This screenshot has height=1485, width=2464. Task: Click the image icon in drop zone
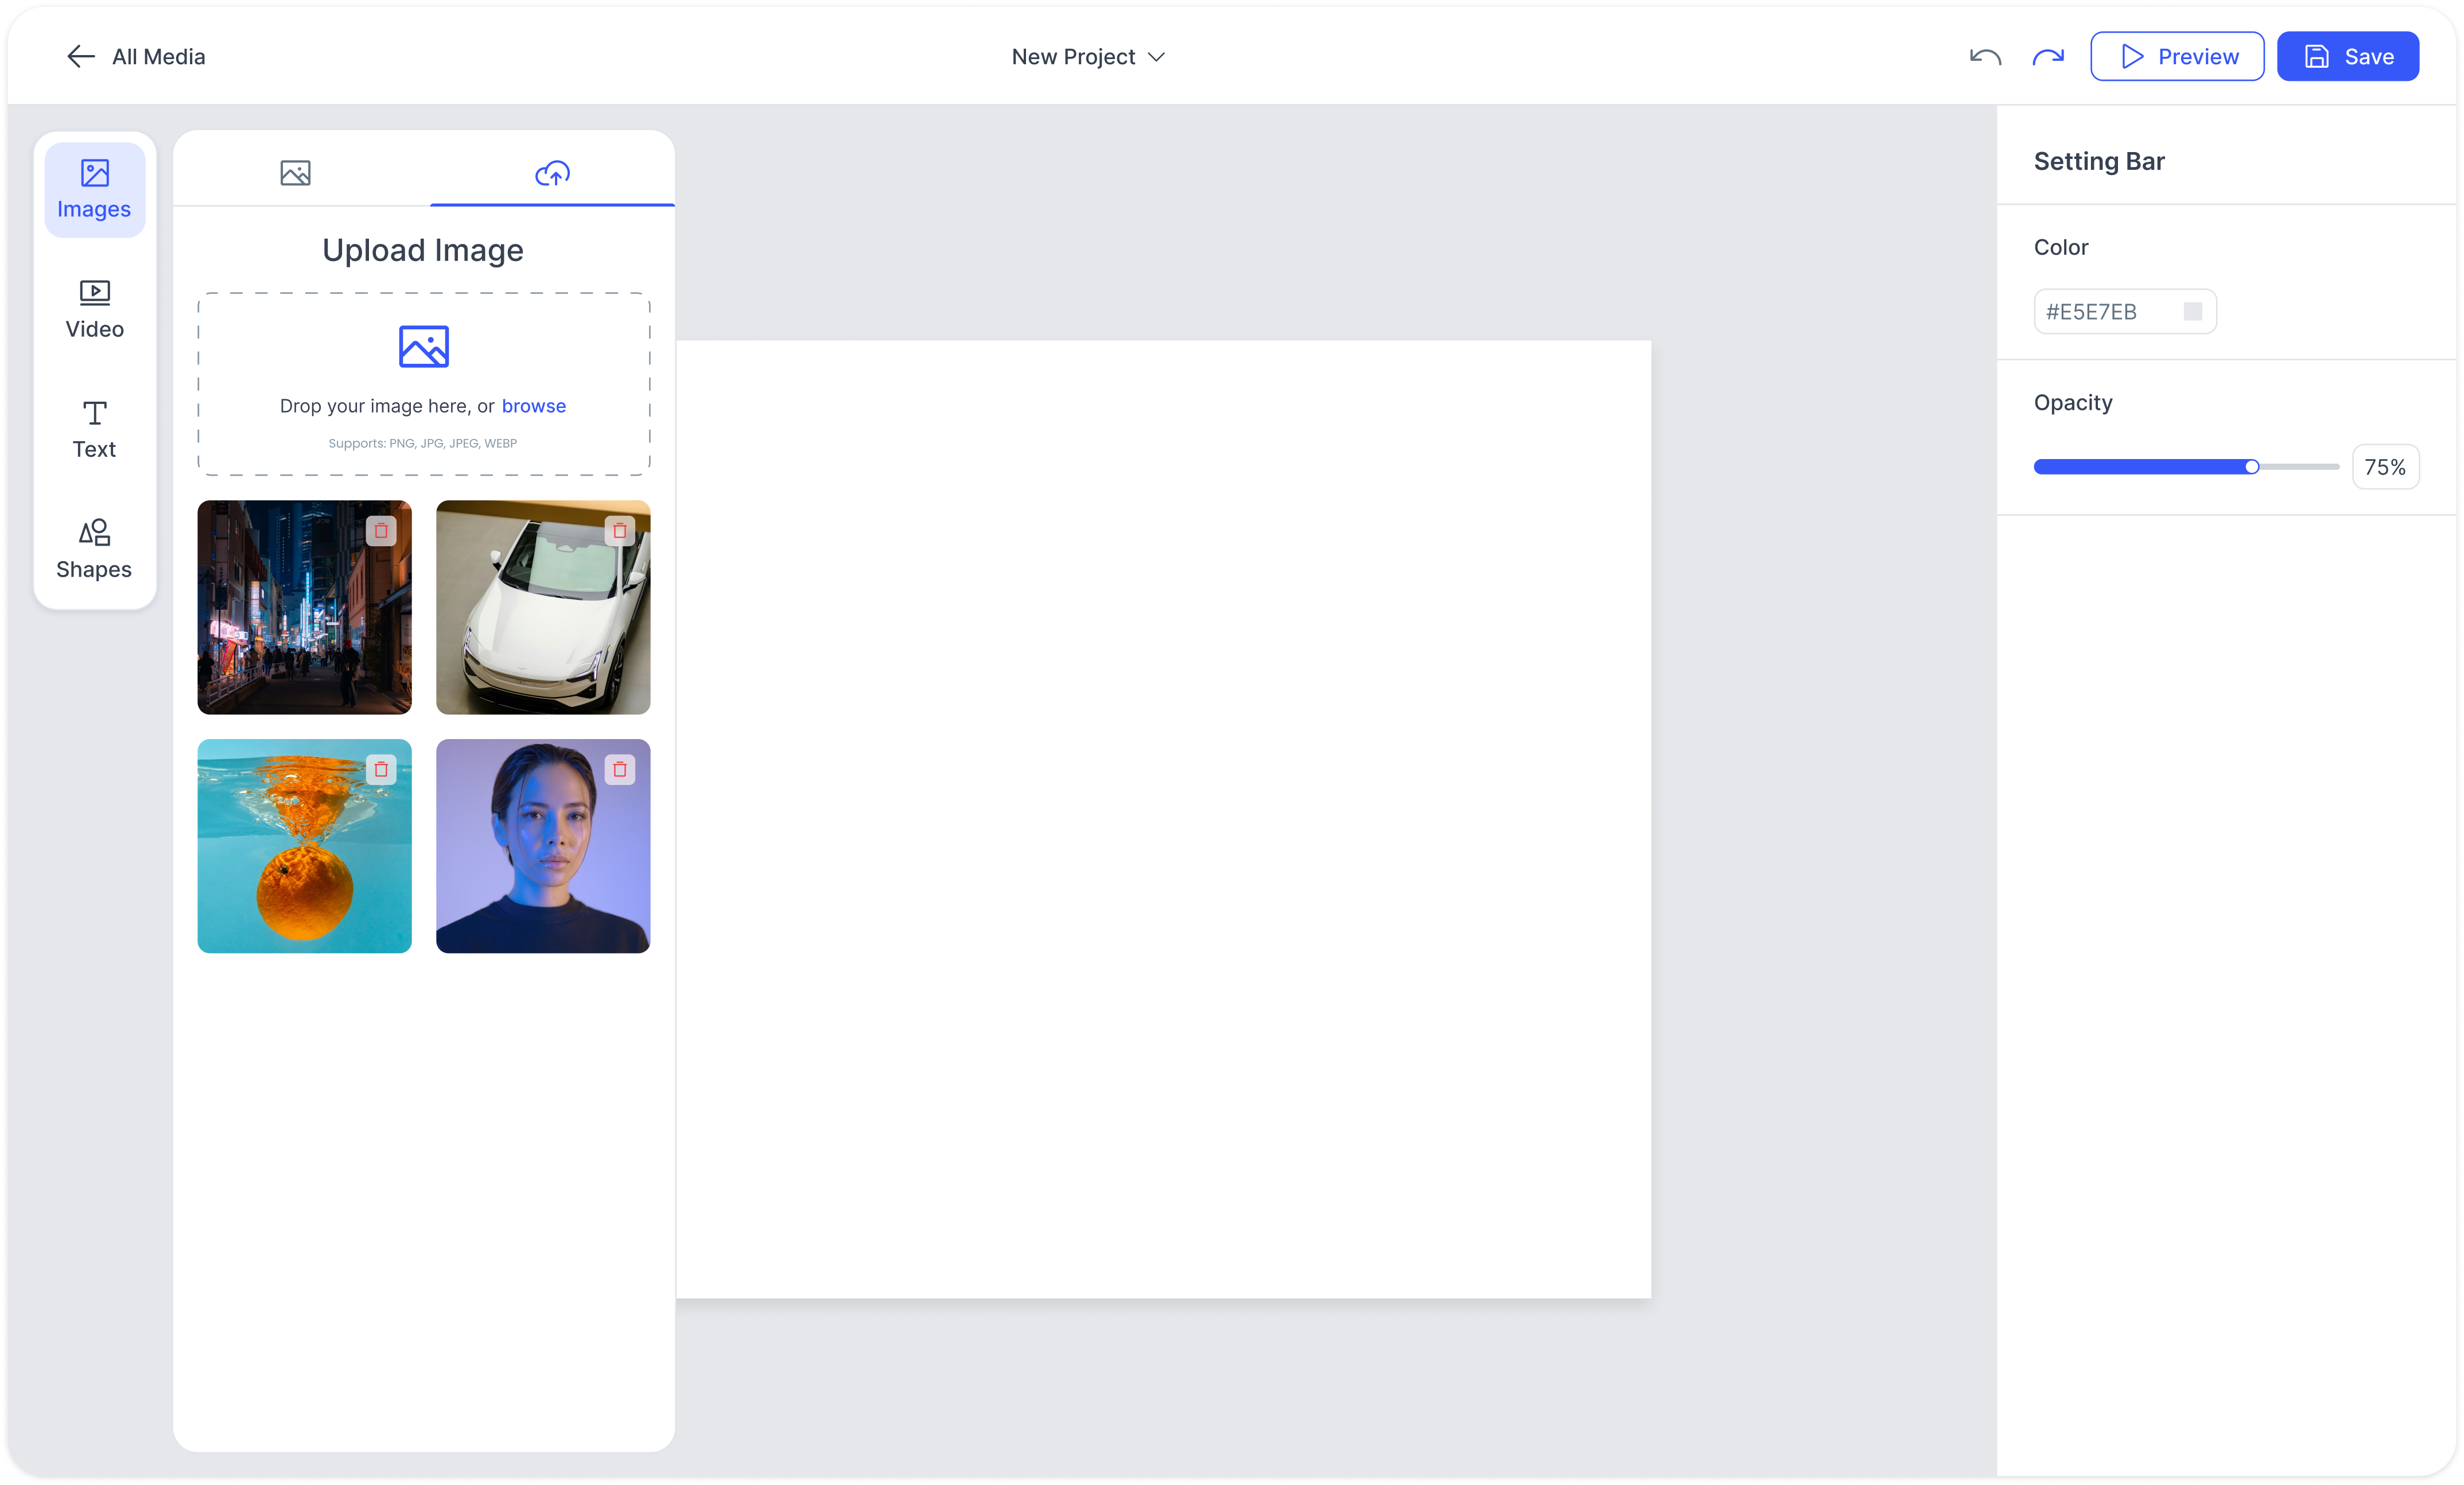[424, 347]
